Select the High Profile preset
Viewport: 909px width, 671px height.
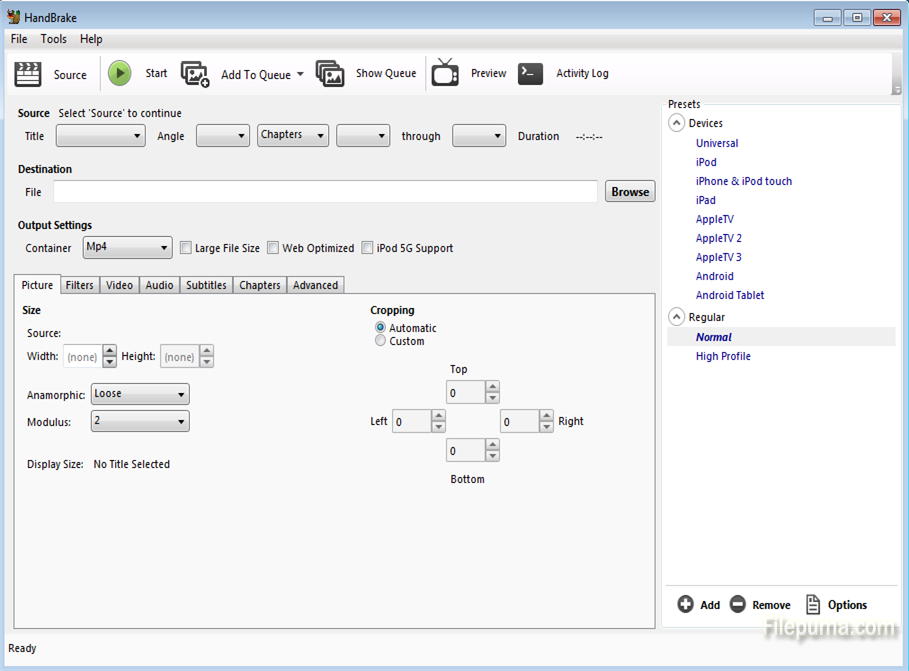click(x=723, y=356)
